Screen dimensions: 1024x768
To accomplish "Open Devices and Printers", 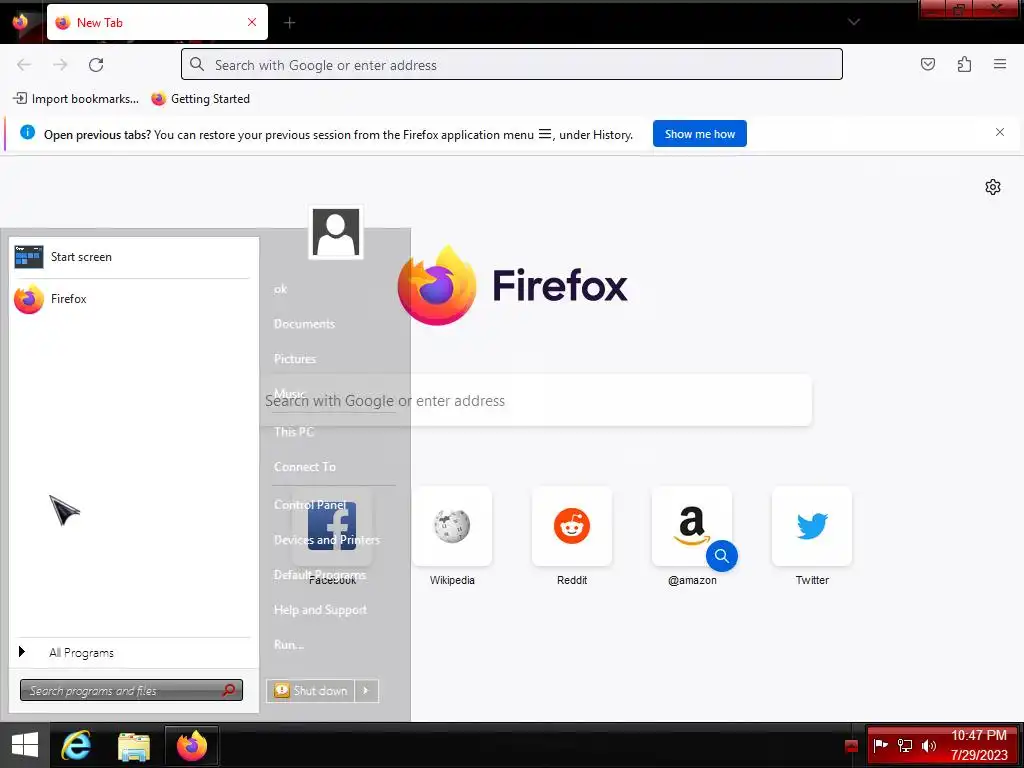I will pos(327,540).
